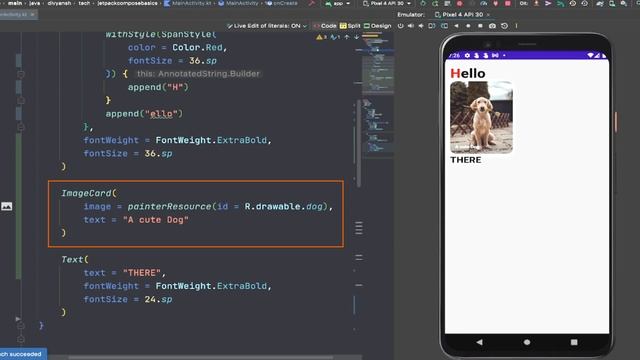
Task: Click the ImageCard( function call
Action: pos(89,193)
